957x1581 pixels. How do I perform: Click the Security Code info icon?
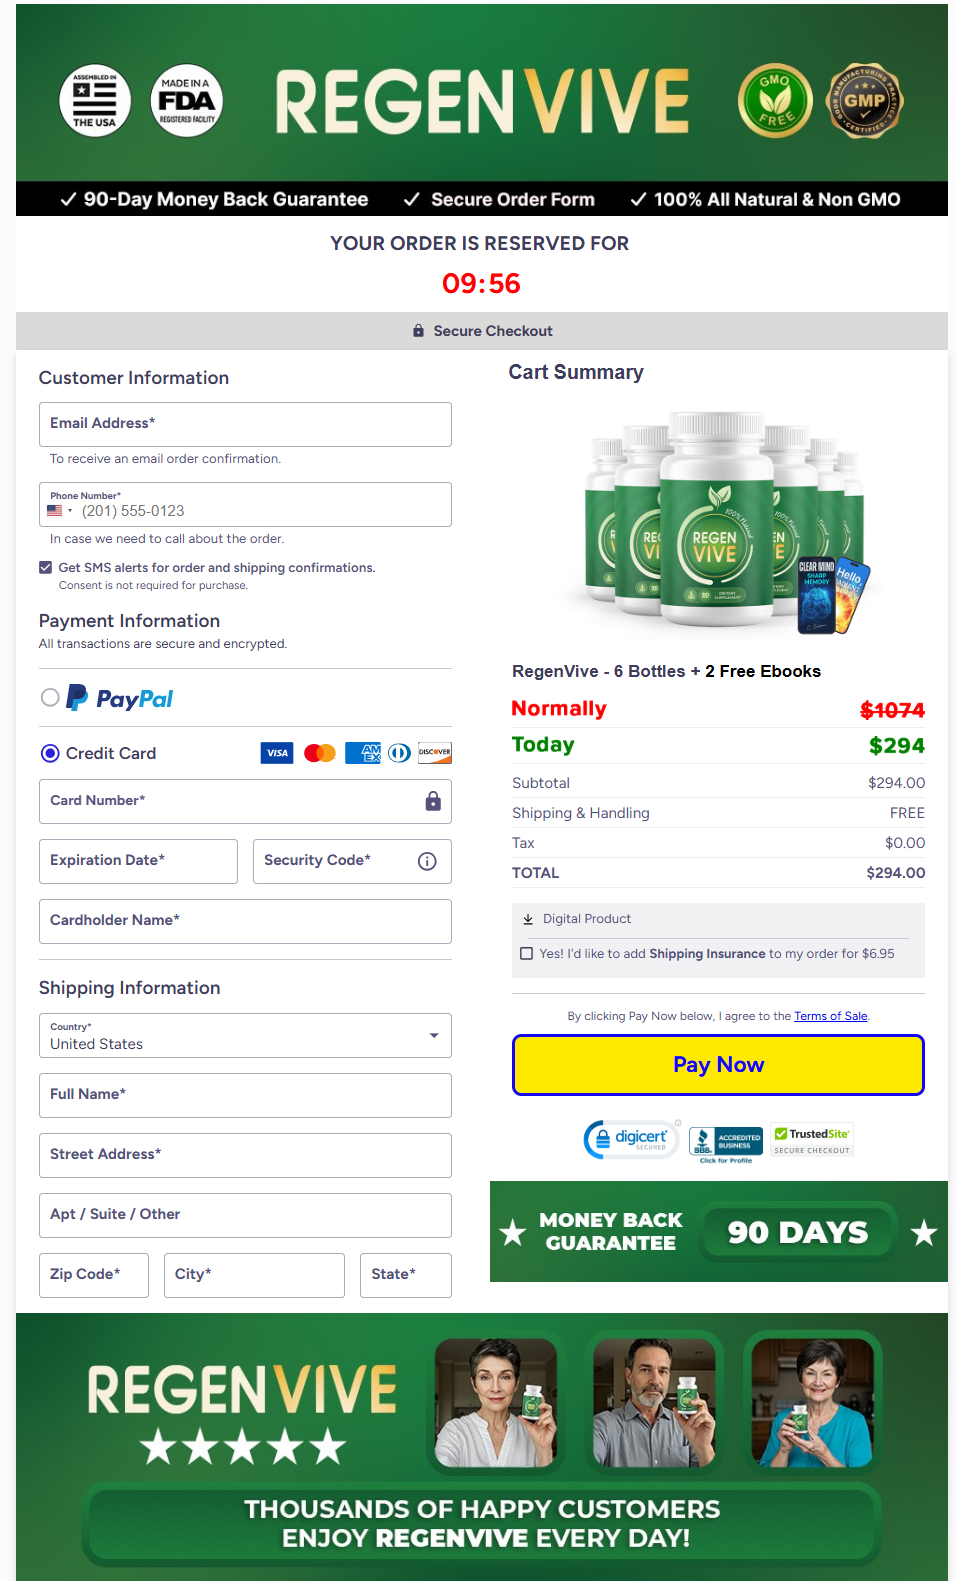(x=427, y=861)
